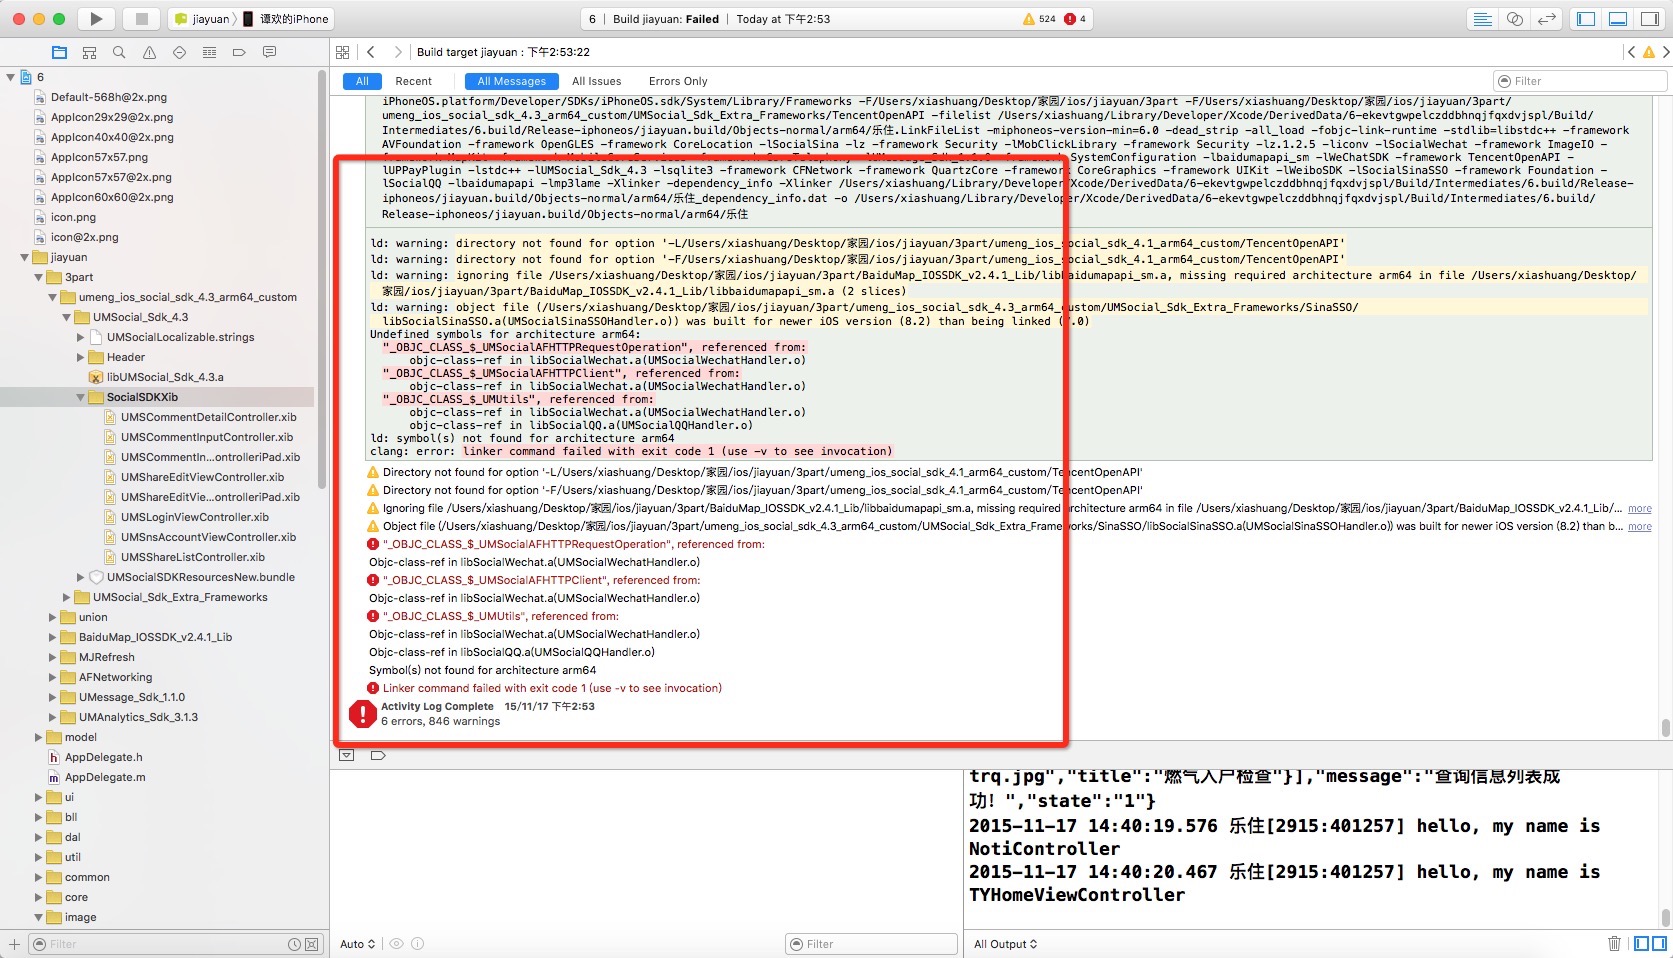Screen dimensions: 1673x958
Task: Select the Recent scope tab
Action: [x=413, y=81]
